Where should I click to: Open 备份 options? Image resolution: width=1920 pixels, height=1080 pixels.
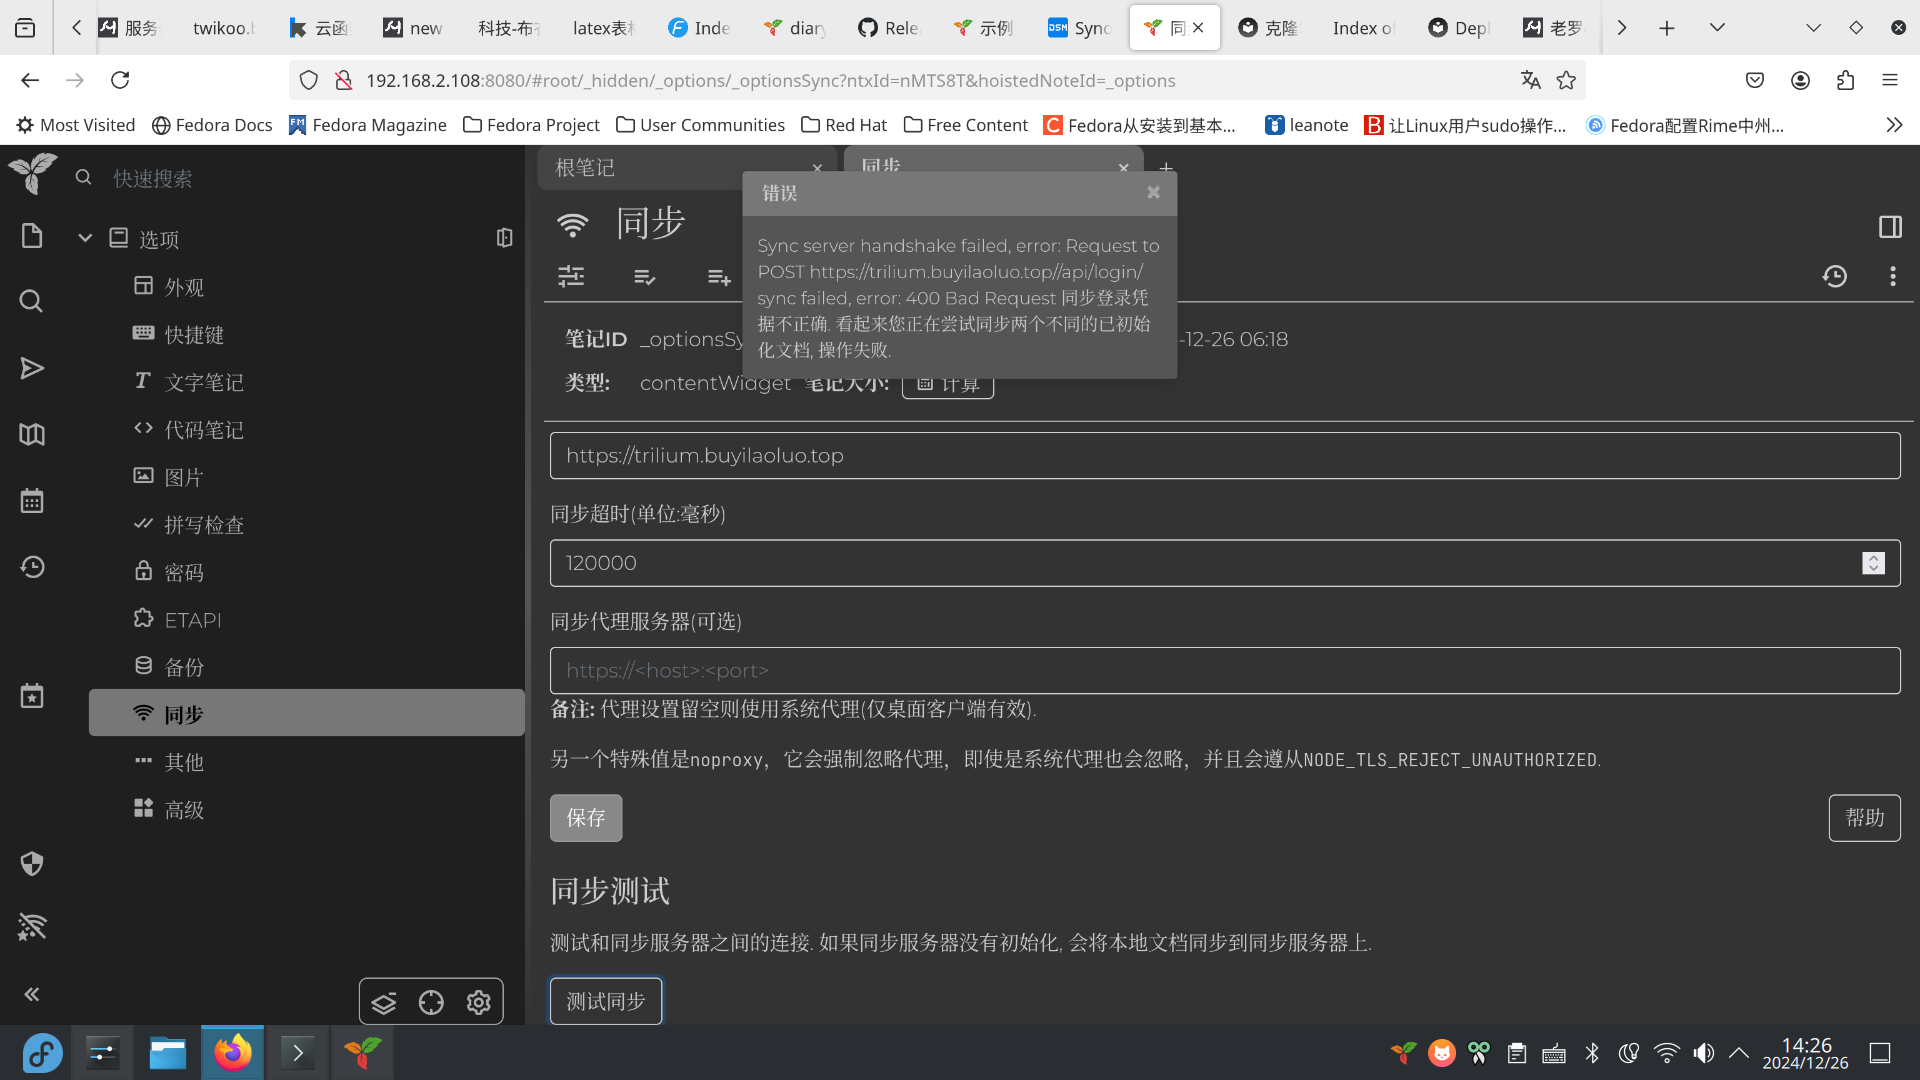coord(184,667)
